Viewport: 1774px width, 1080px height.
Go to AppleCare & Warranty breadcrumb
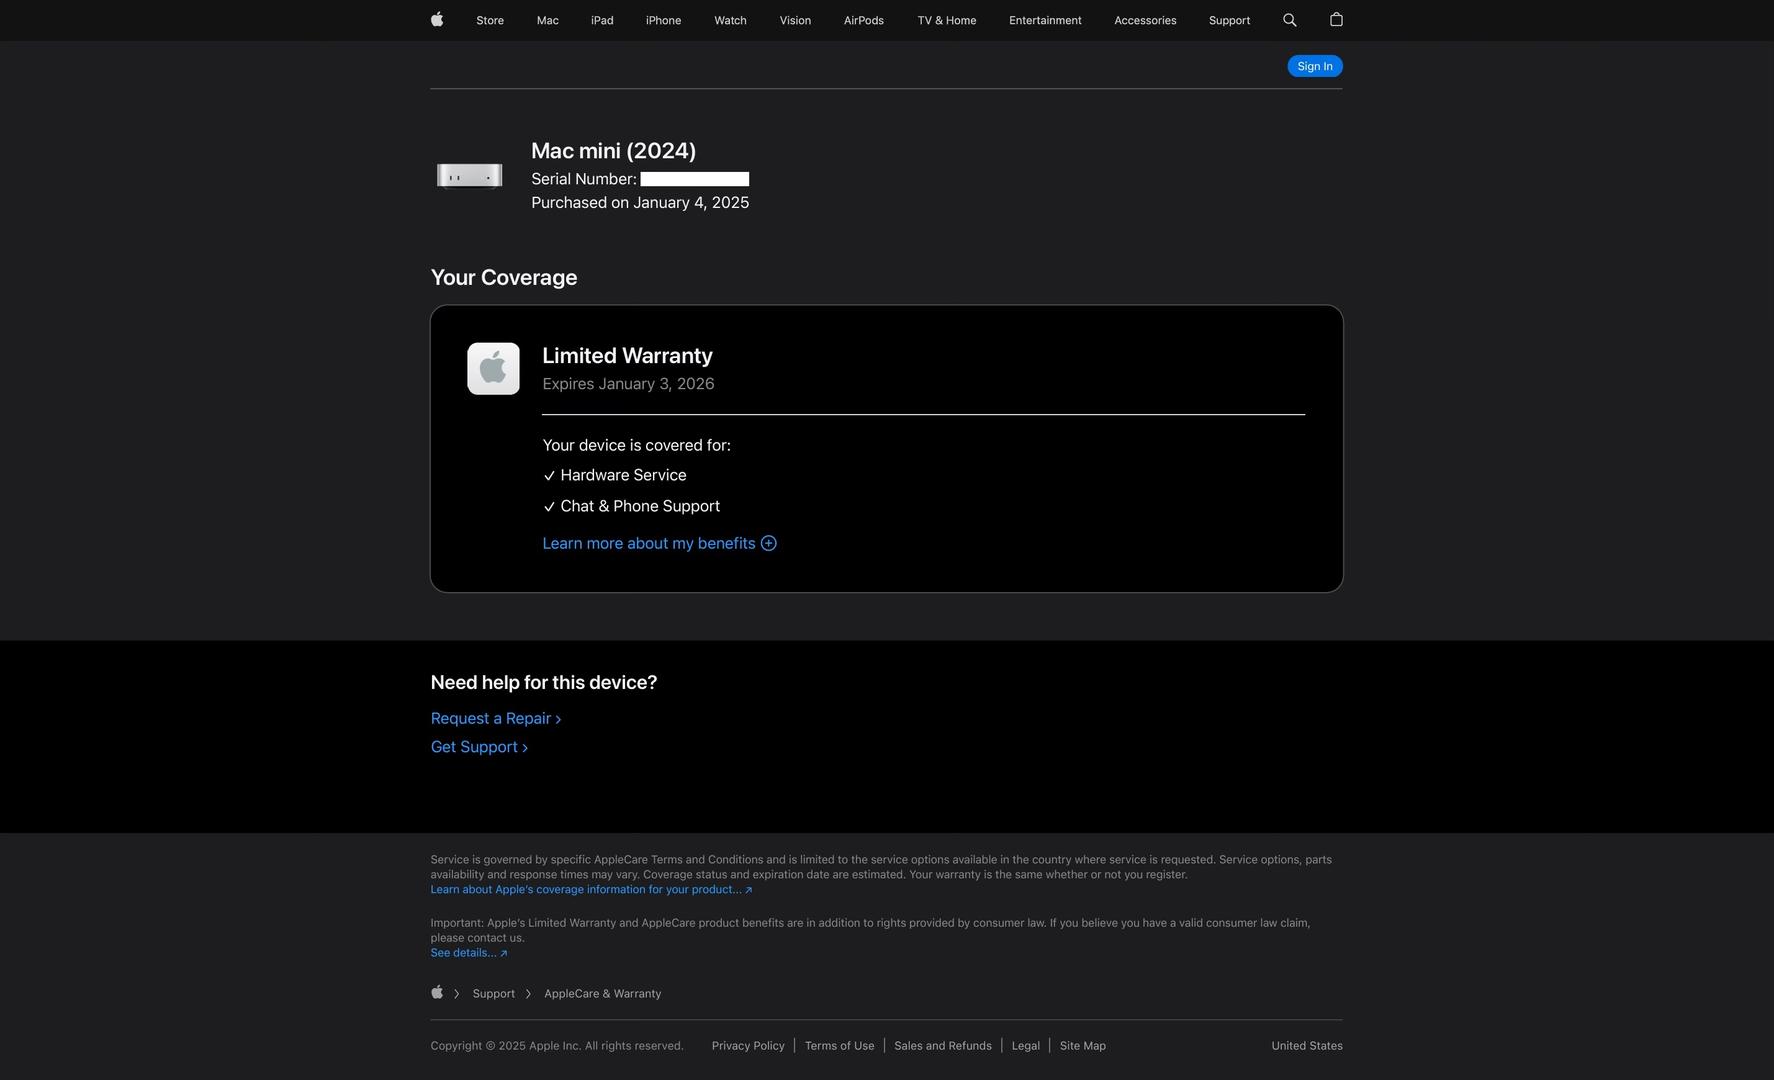[x=603, y=993]
